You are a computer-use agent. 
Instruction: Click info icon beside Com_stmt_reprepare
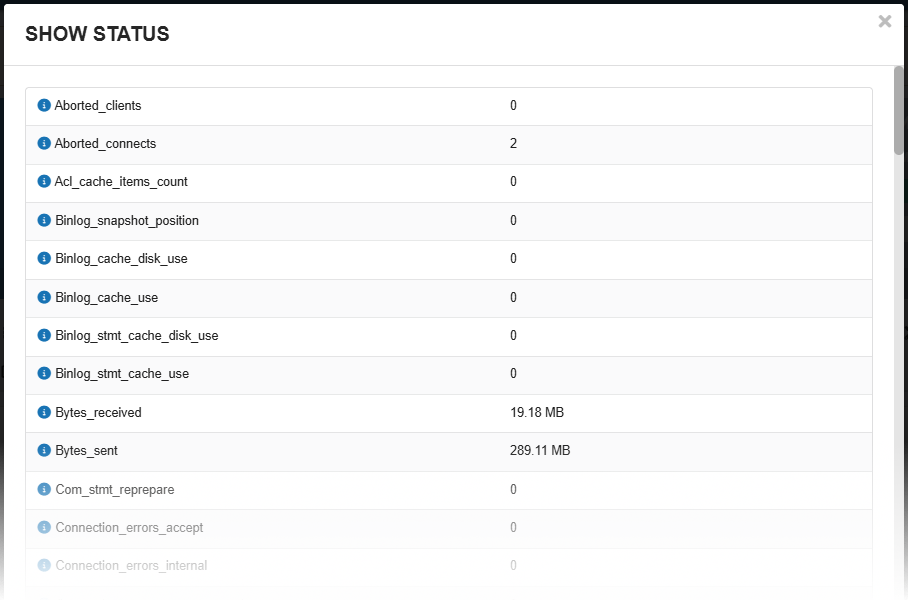point(44,489)
